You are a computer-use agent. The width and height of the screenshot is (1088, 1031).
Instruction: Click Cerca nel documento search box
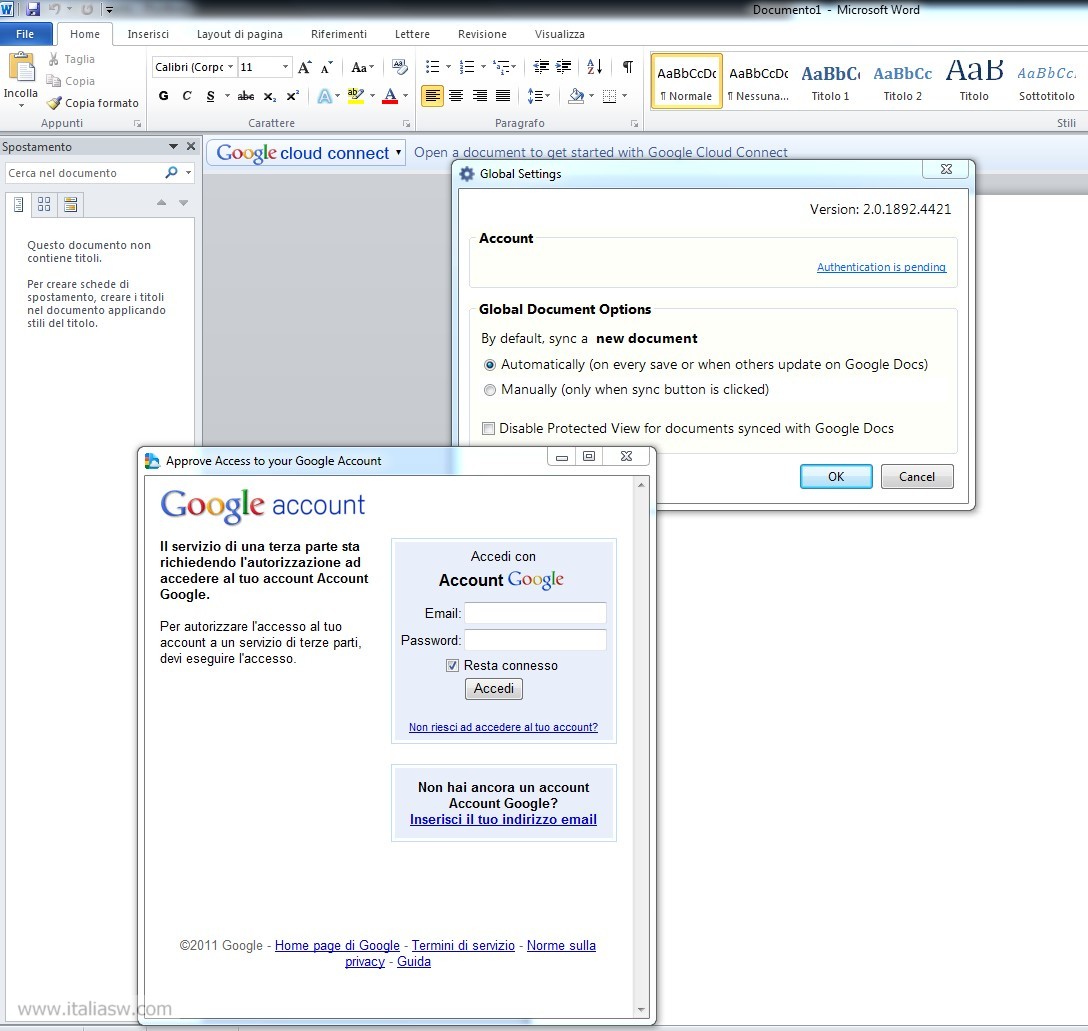pyautogui.click(x=83, y=173)
